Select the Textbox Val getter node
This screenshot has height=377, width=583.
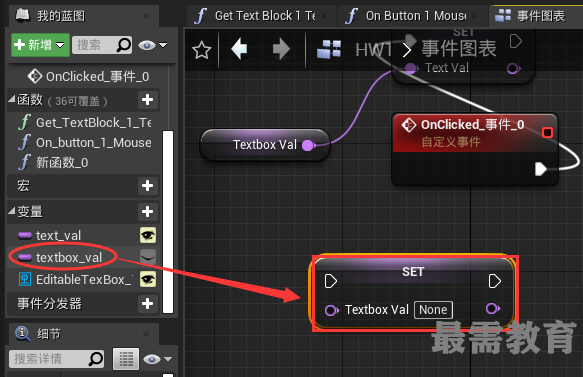click(265, 145)
